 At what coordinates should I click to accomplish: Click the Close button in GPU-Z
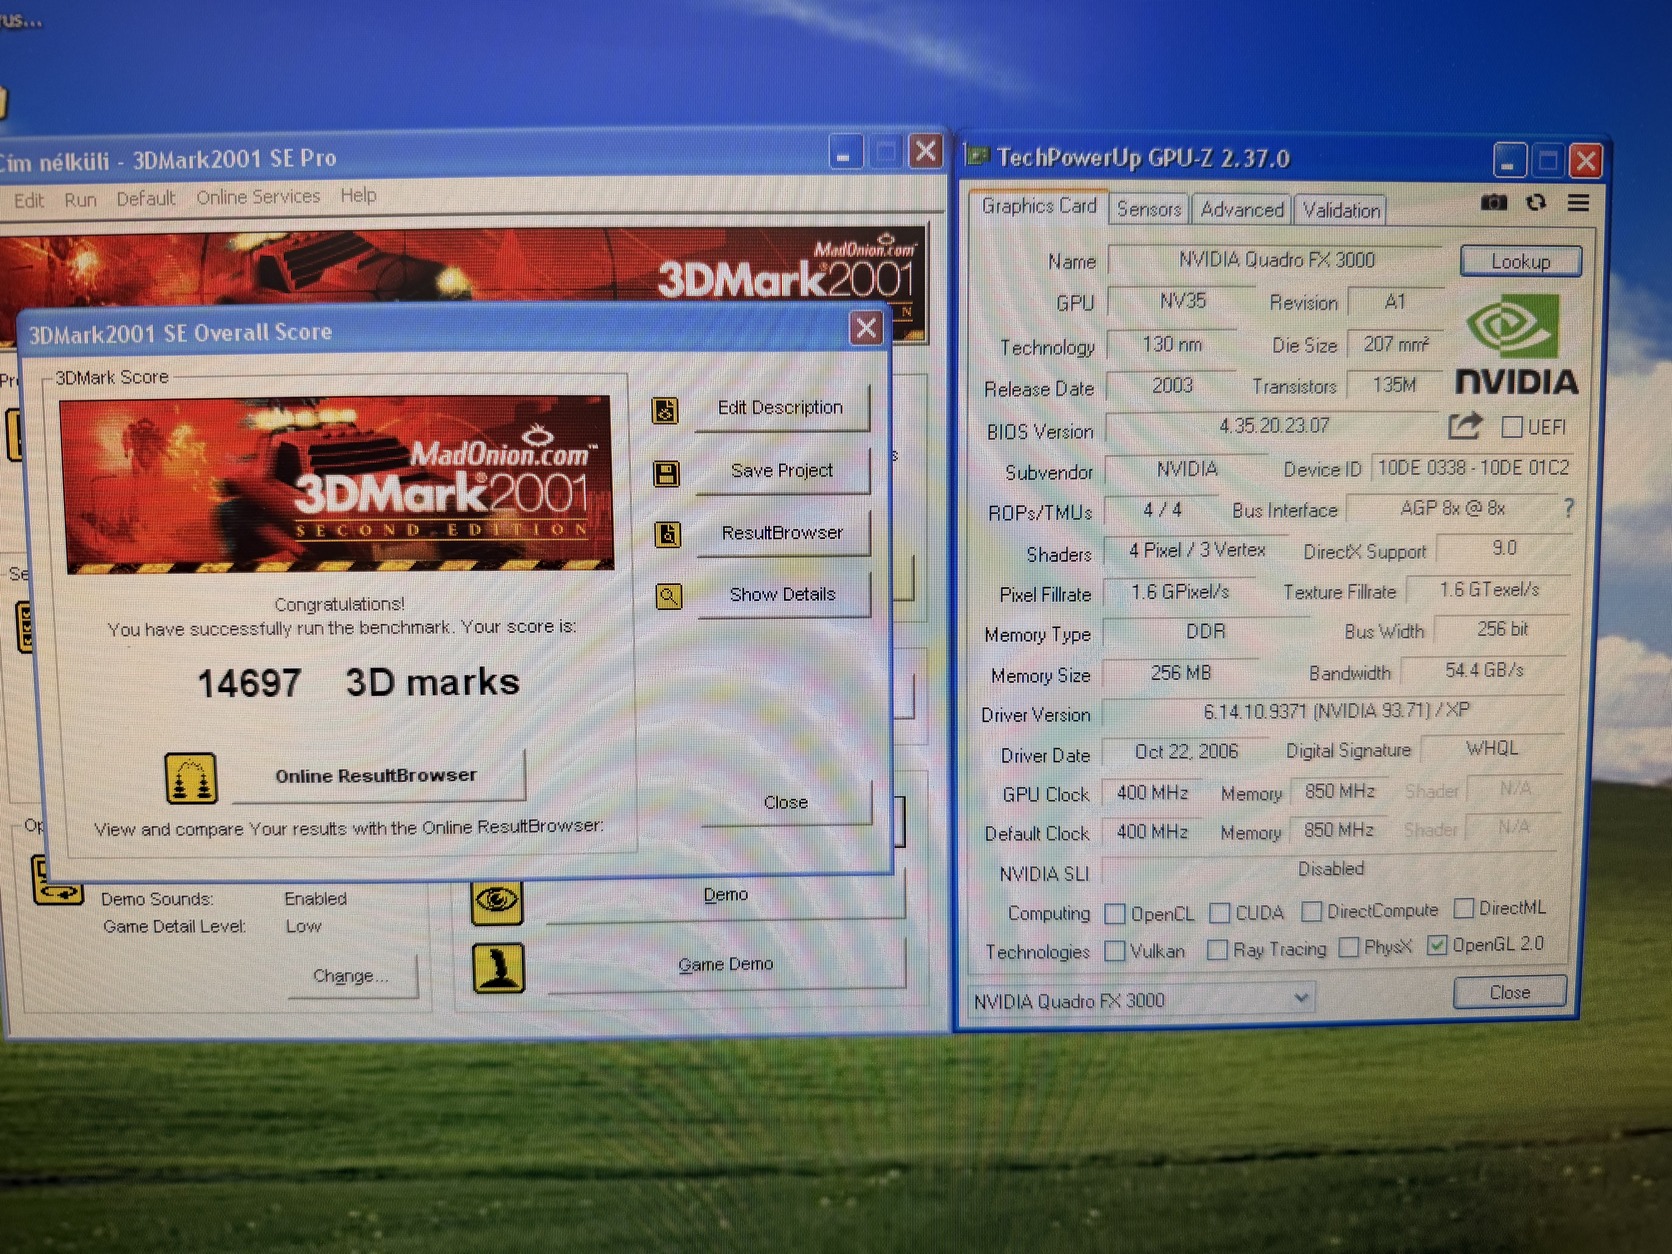(1510, 992)
